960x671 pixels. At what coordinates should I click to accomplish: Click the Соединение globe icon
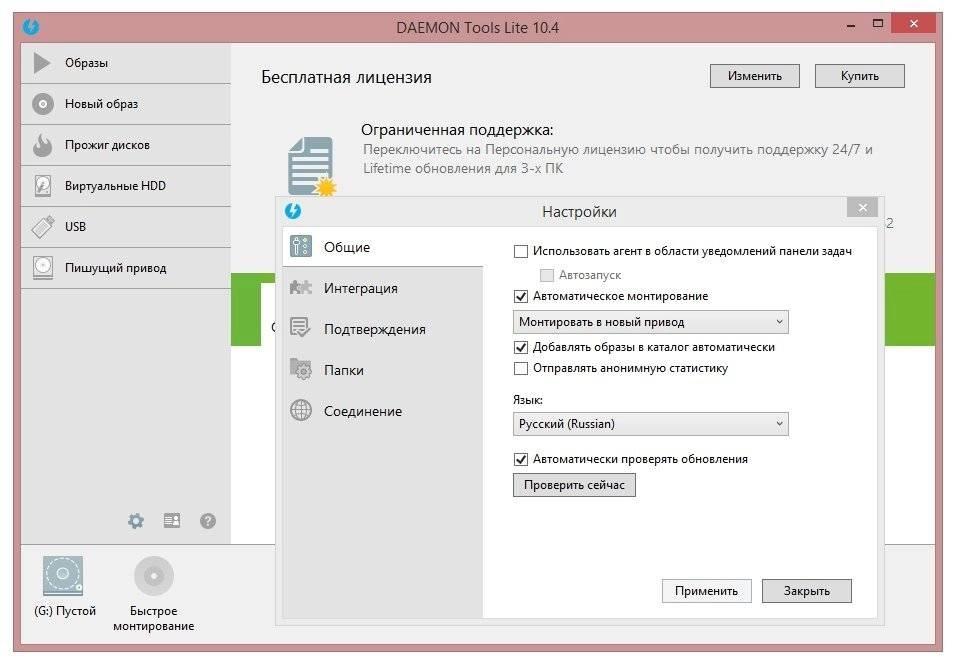[301, 410]
